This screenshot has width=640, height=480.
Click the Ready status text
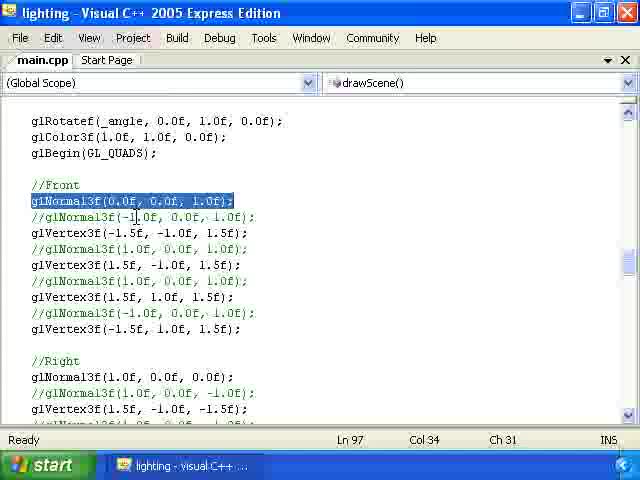24,440
